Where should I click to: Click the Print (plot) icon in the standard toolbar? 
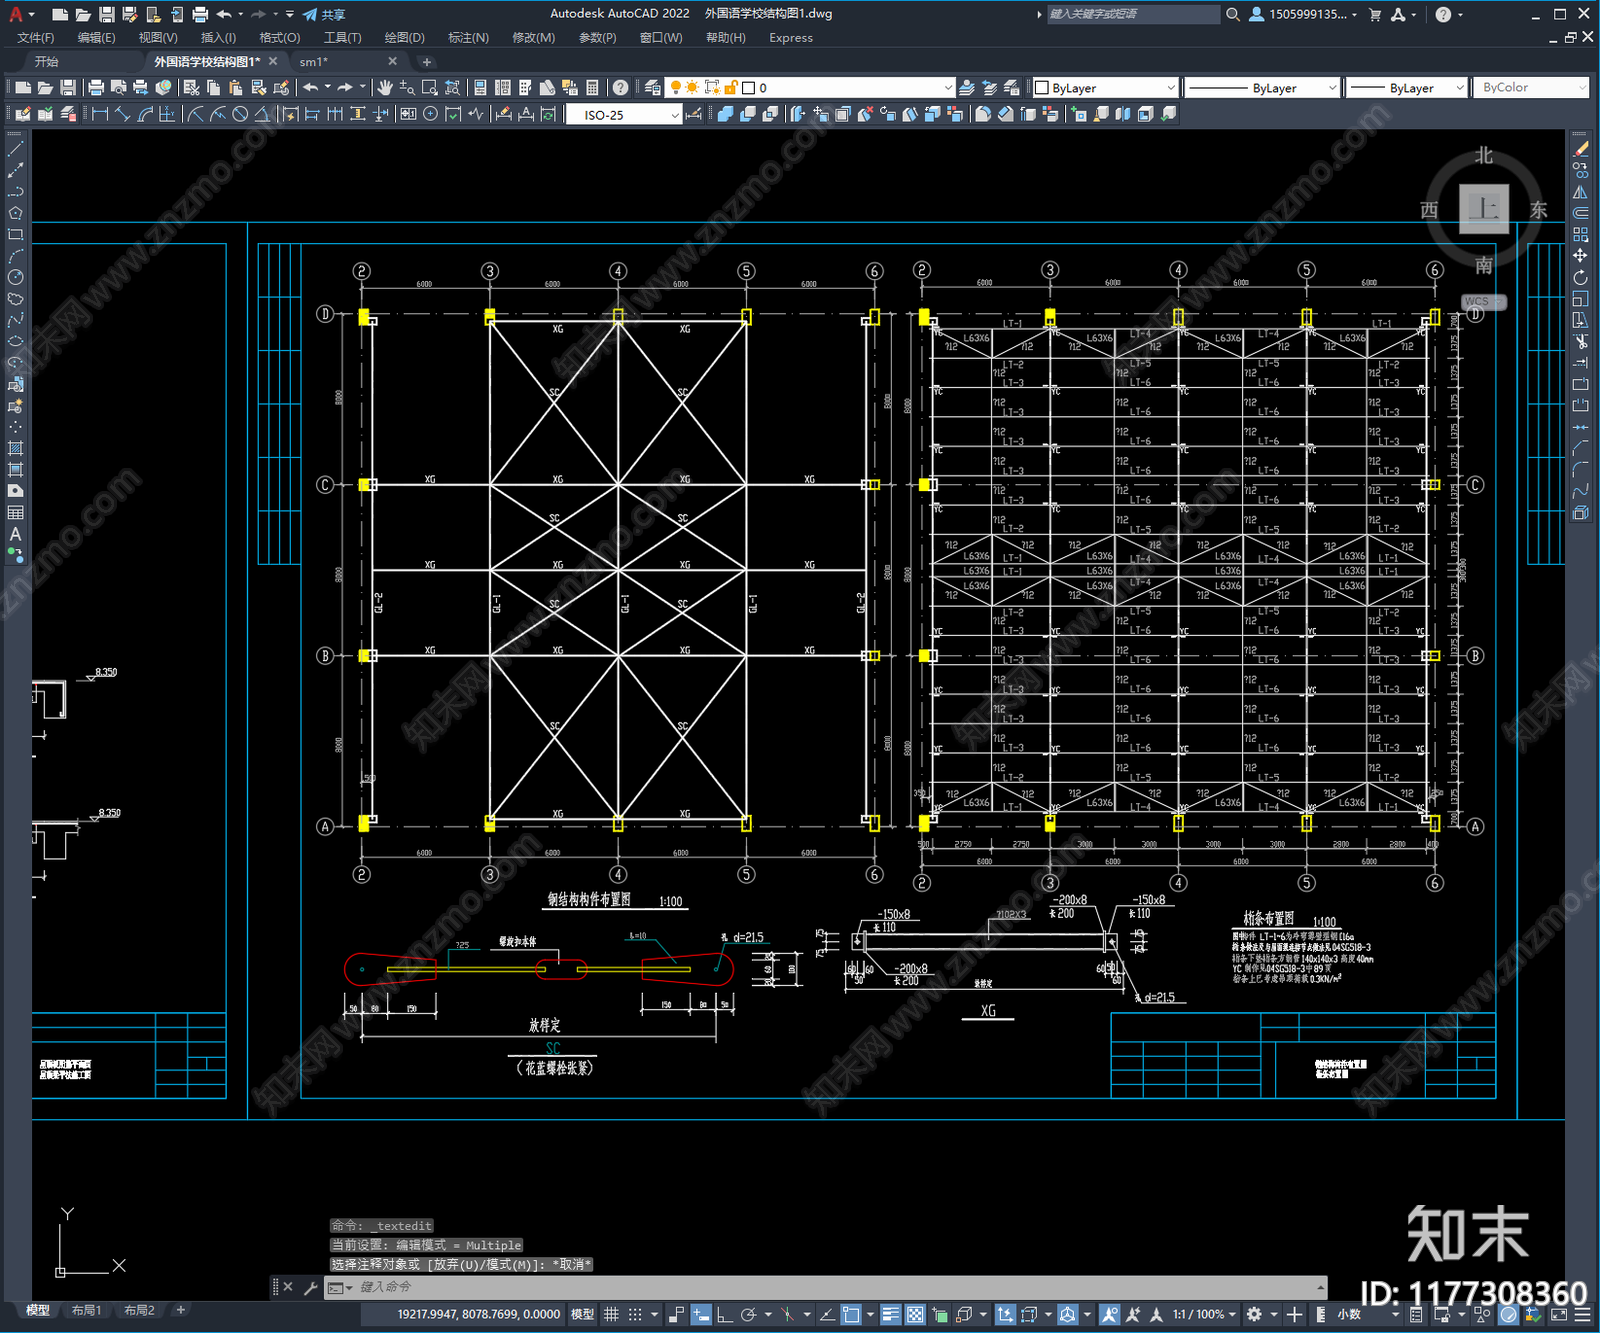[96, 88]
